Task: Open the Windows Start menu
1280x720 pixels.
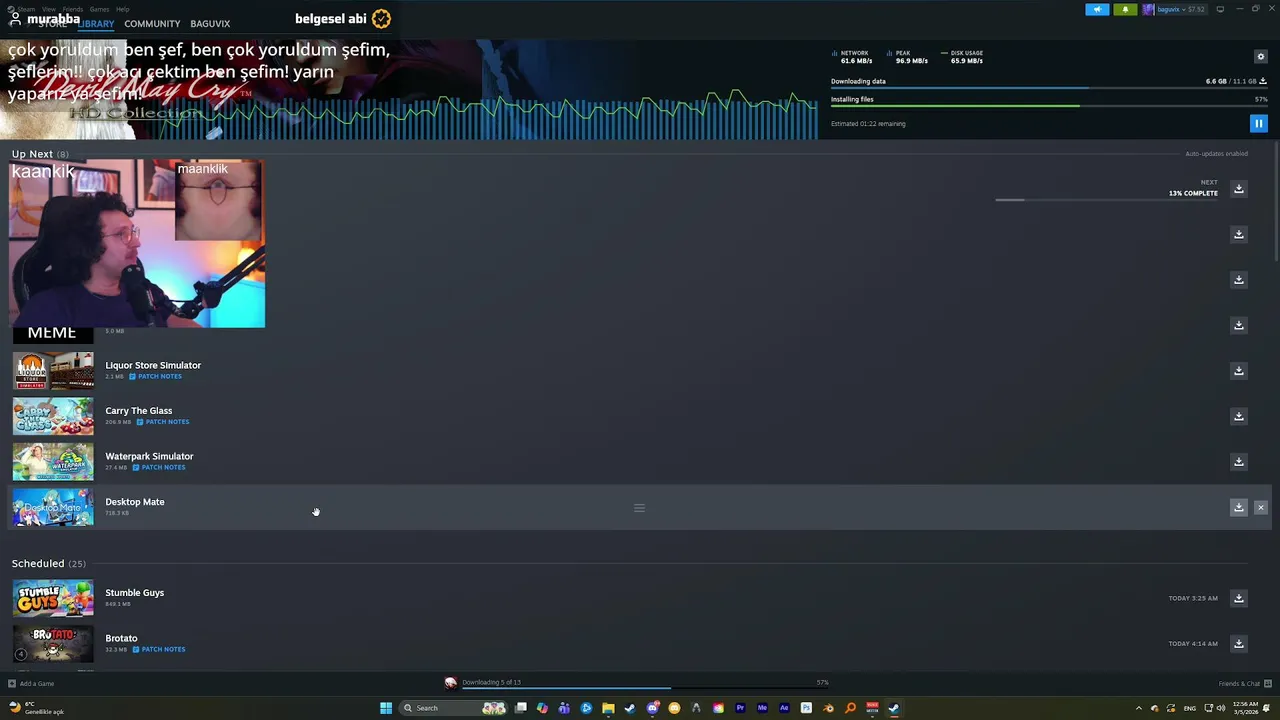Action: click(x=386, y=708)
